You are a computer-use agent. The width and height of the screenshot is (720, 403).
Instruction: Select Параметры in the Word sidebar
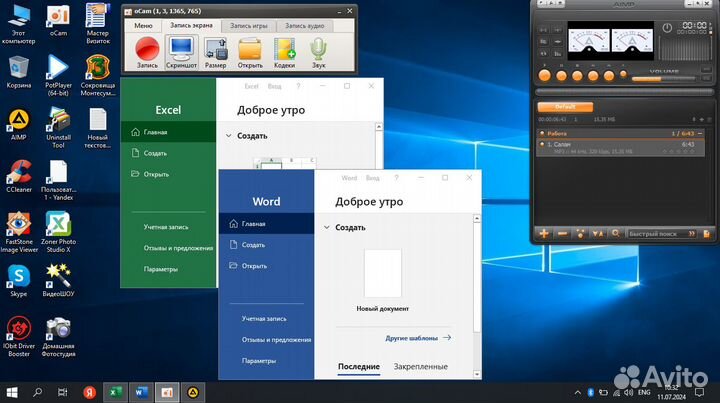258,360
